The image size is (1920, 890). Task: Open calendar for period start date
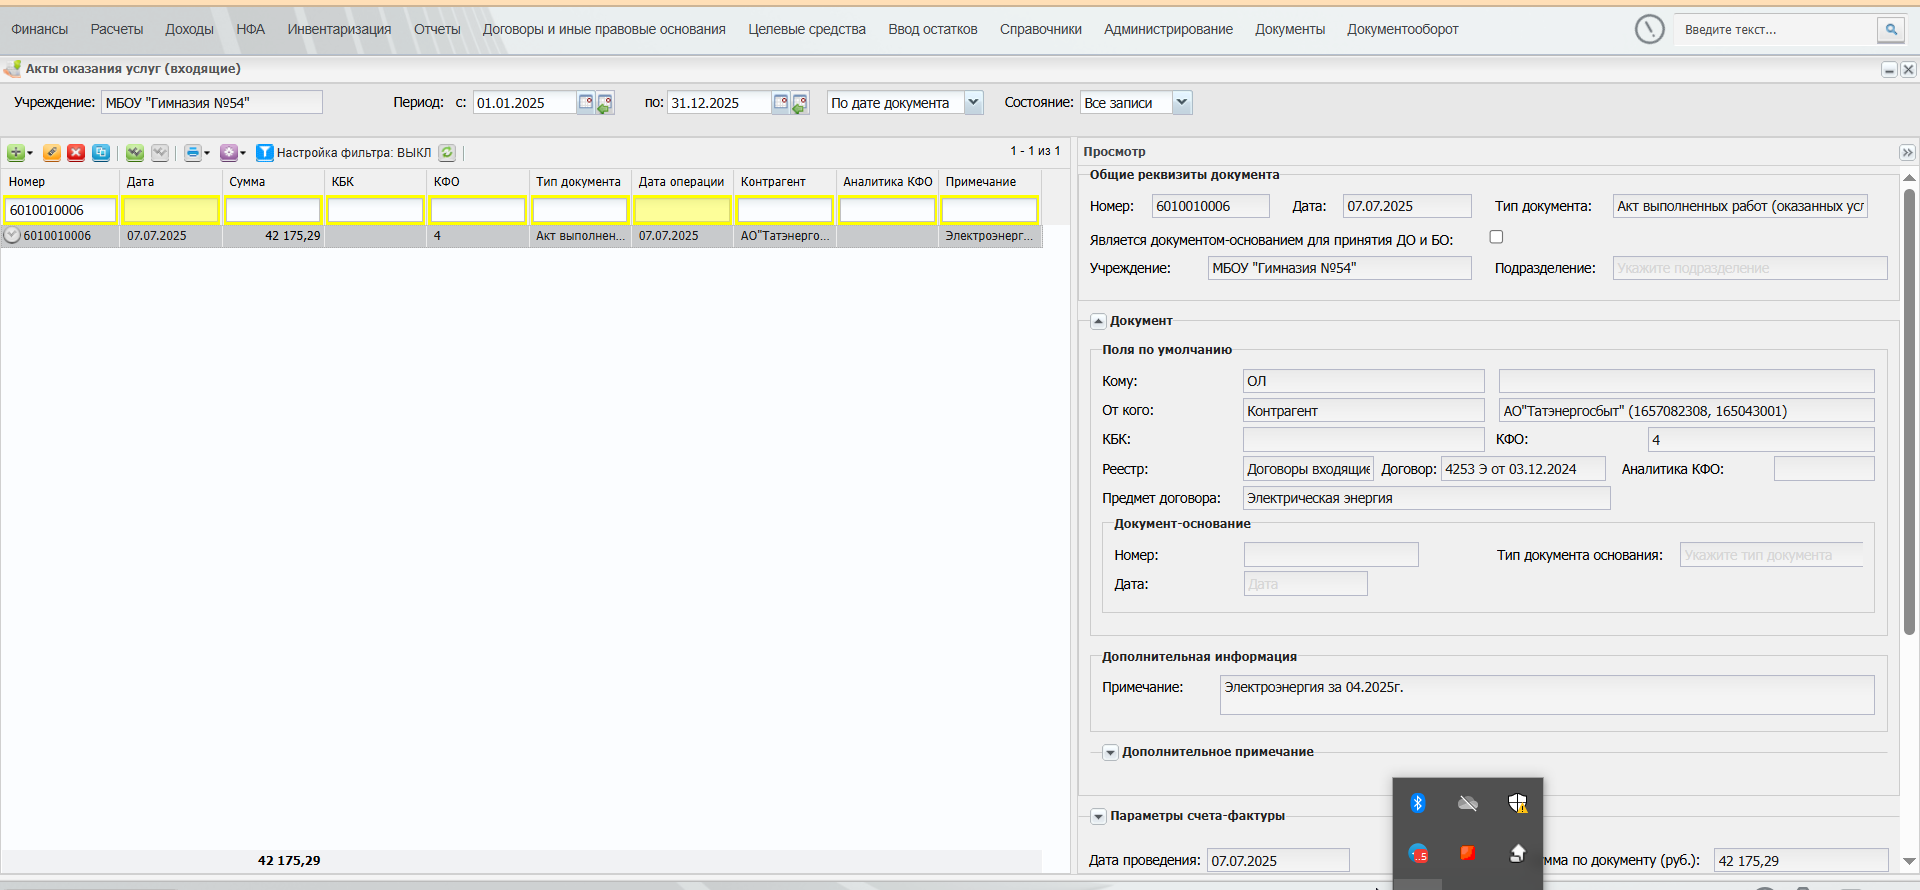(586, 102)
